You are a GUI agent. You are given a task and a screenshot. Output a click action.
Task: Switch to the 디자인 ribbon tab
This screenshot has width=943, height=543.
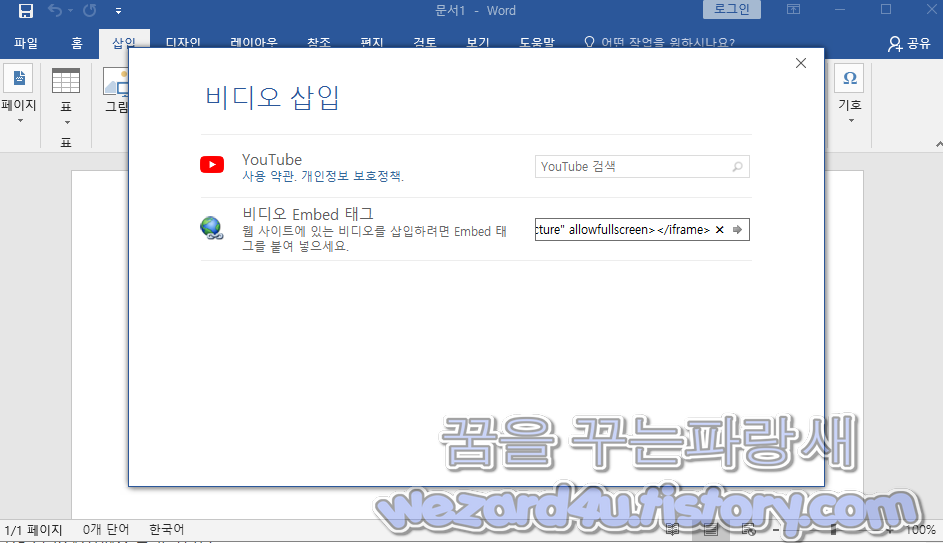coord(183,43)
